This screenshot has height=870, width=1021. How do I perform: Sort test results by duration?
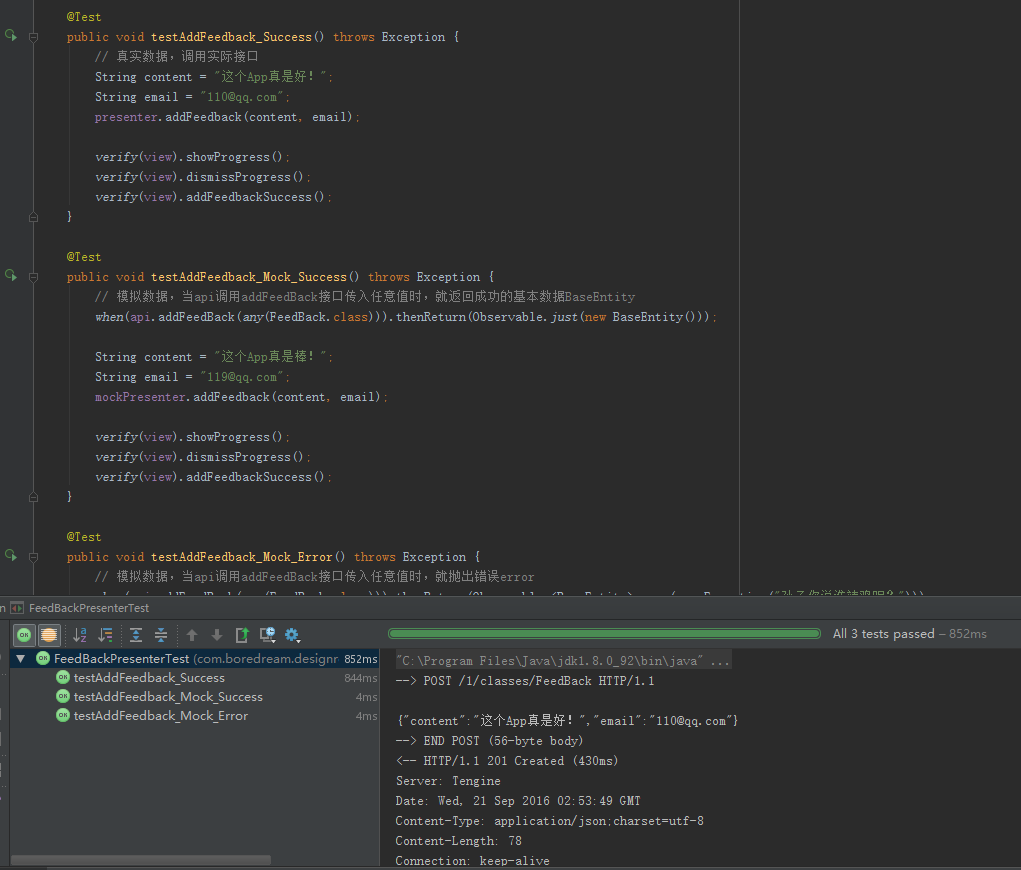click(x=105, y=635)
